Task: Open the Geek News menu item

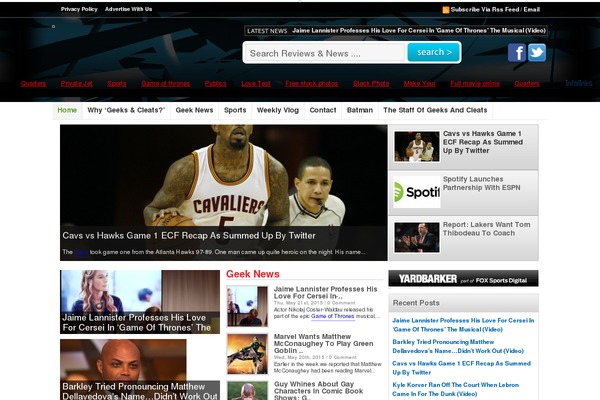Action: click(x=194, y=110)
